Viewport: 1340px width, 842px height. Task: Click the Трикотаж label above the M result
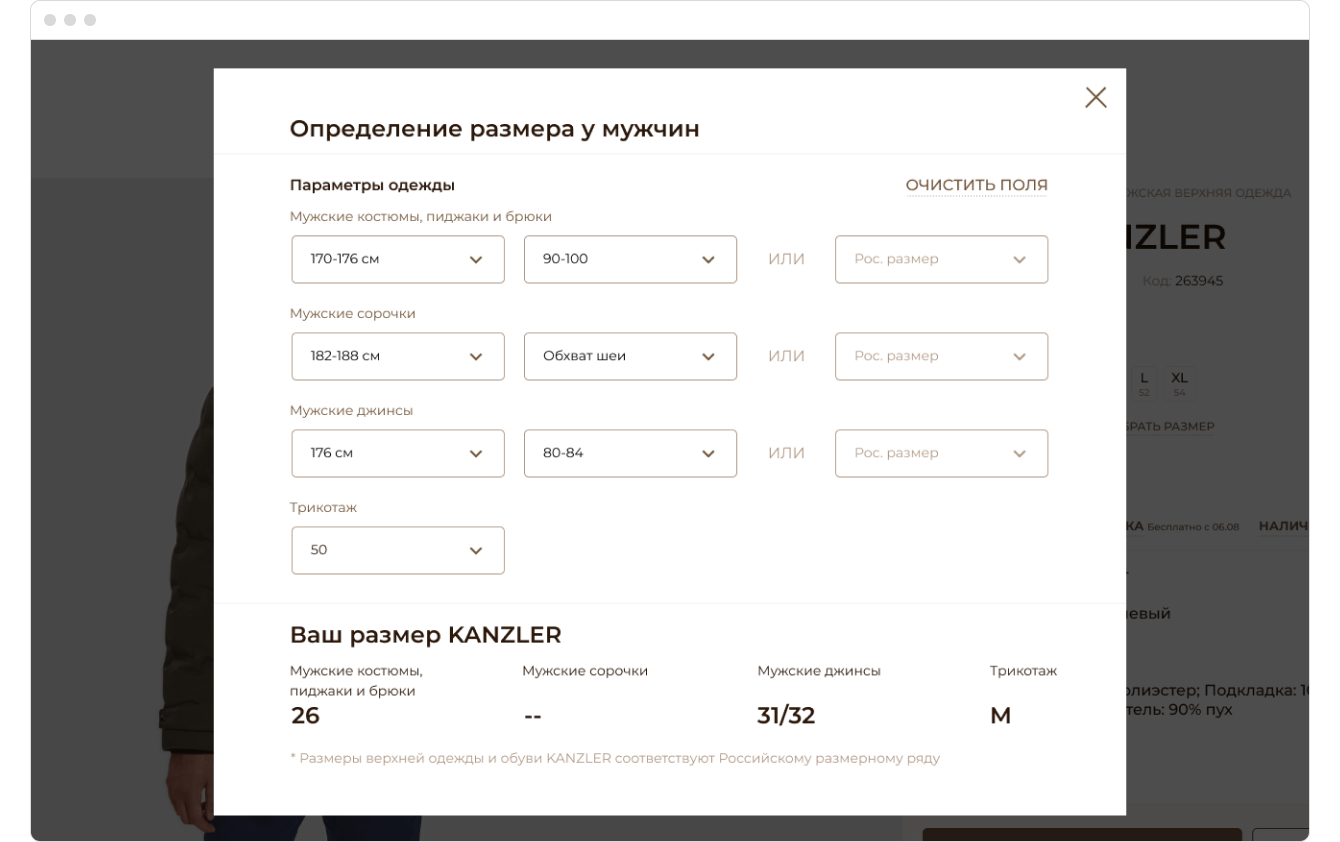[x=1023, y=670]
